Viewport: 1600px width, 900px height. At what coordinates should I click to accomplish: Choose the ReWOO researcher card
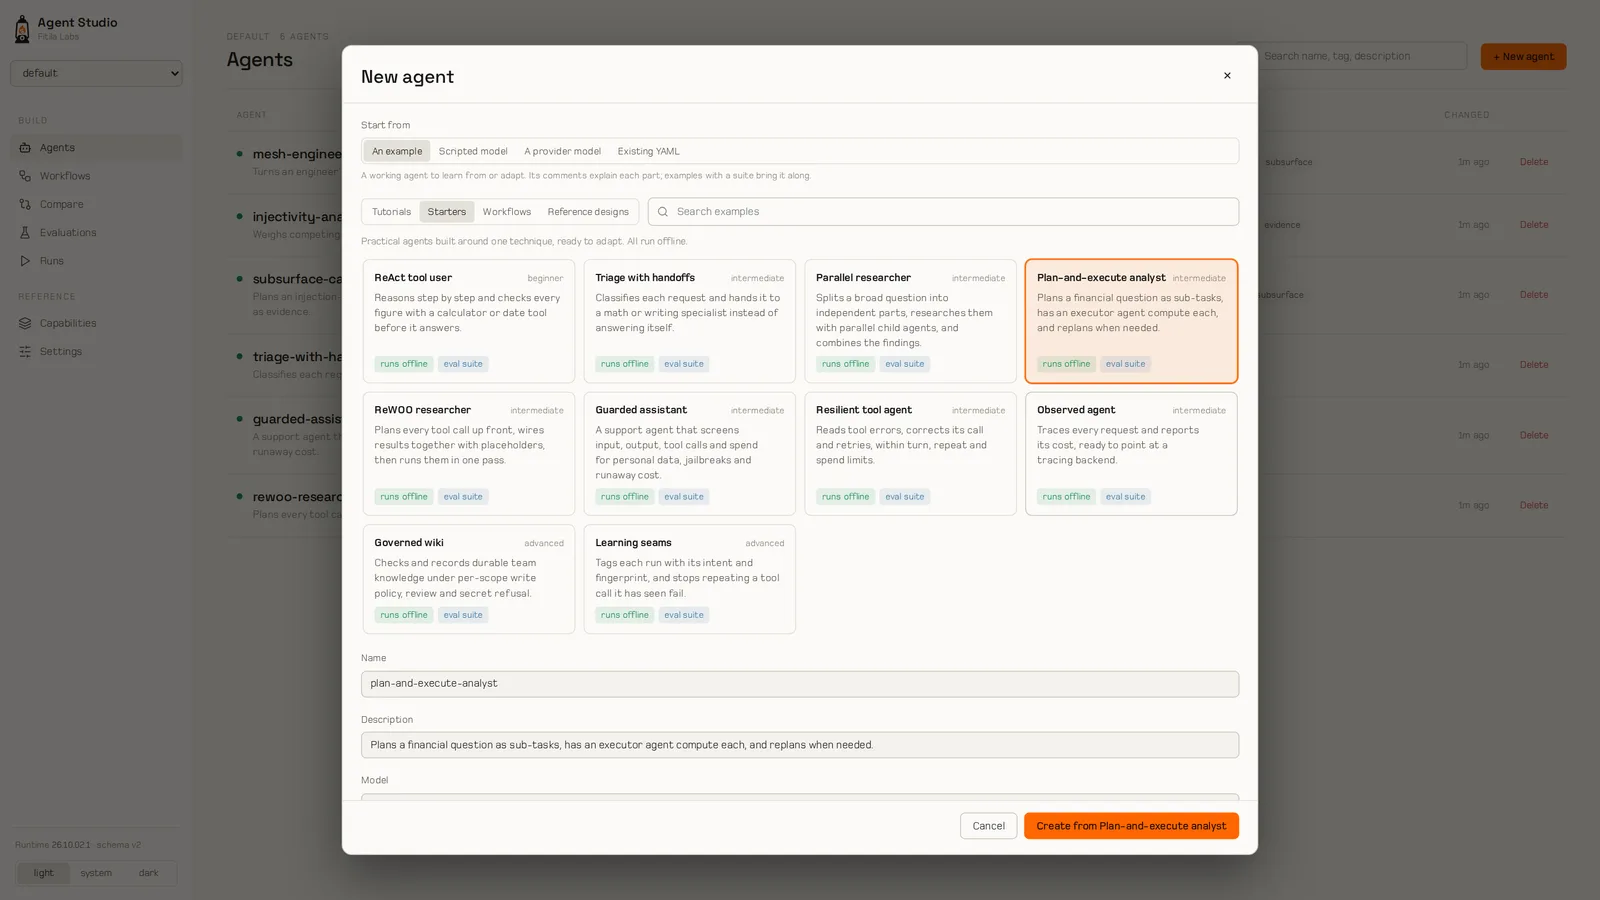click(x=469, y=454)
